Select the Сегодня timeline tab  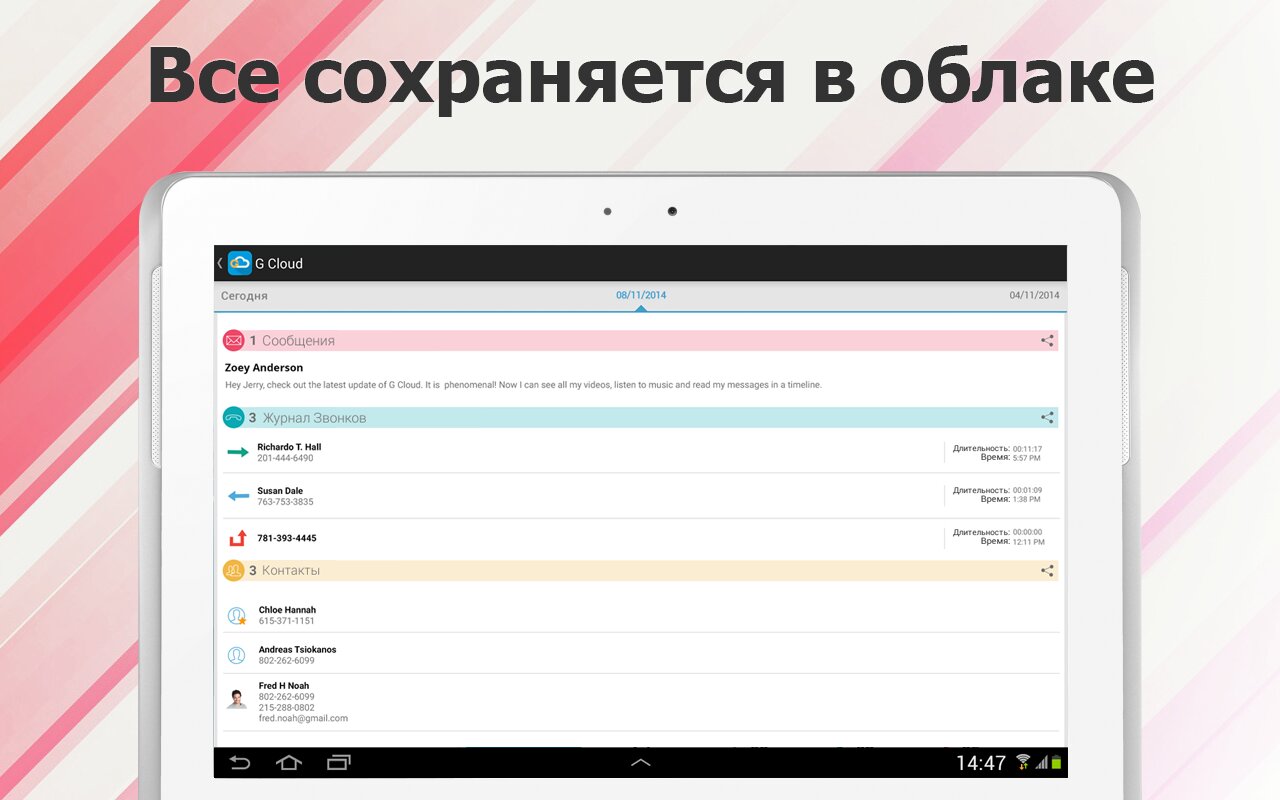[x=244, y=296]
